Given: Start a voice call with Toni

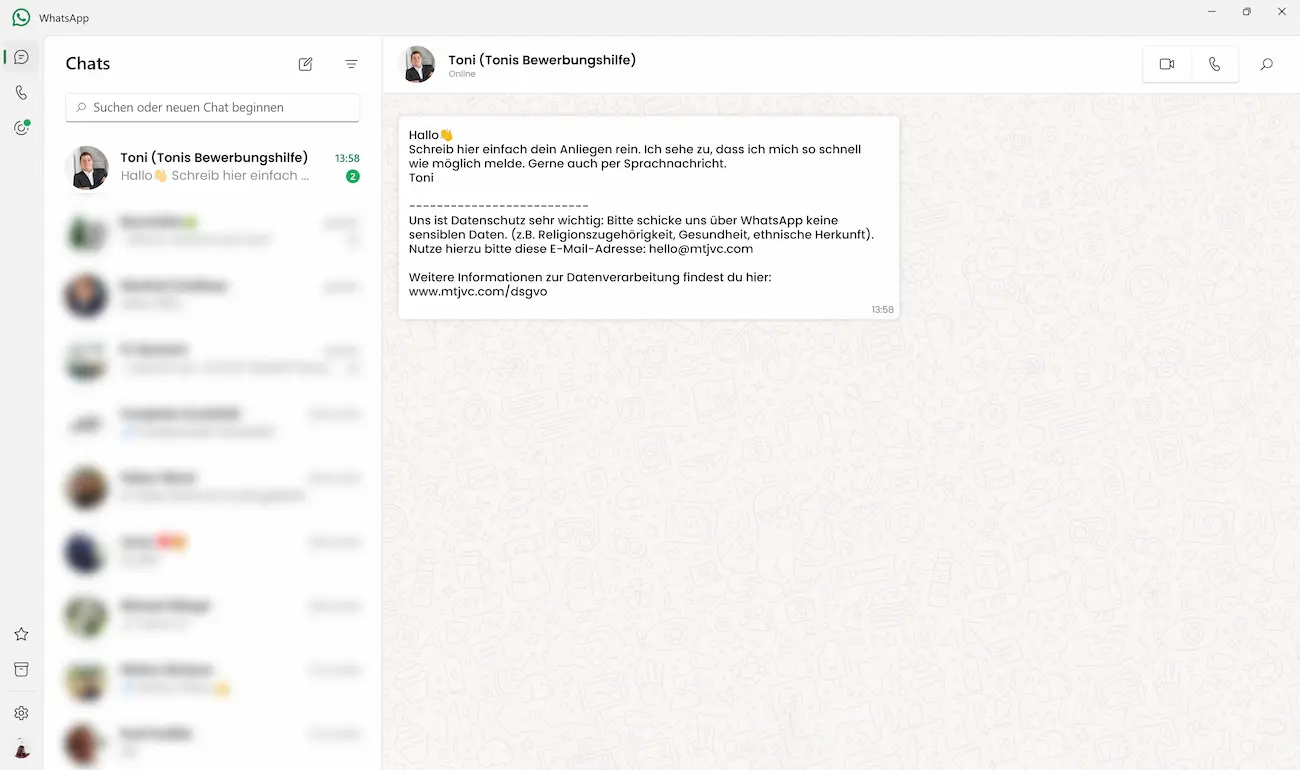Looking at the screenshot, I should point(1214,64).
